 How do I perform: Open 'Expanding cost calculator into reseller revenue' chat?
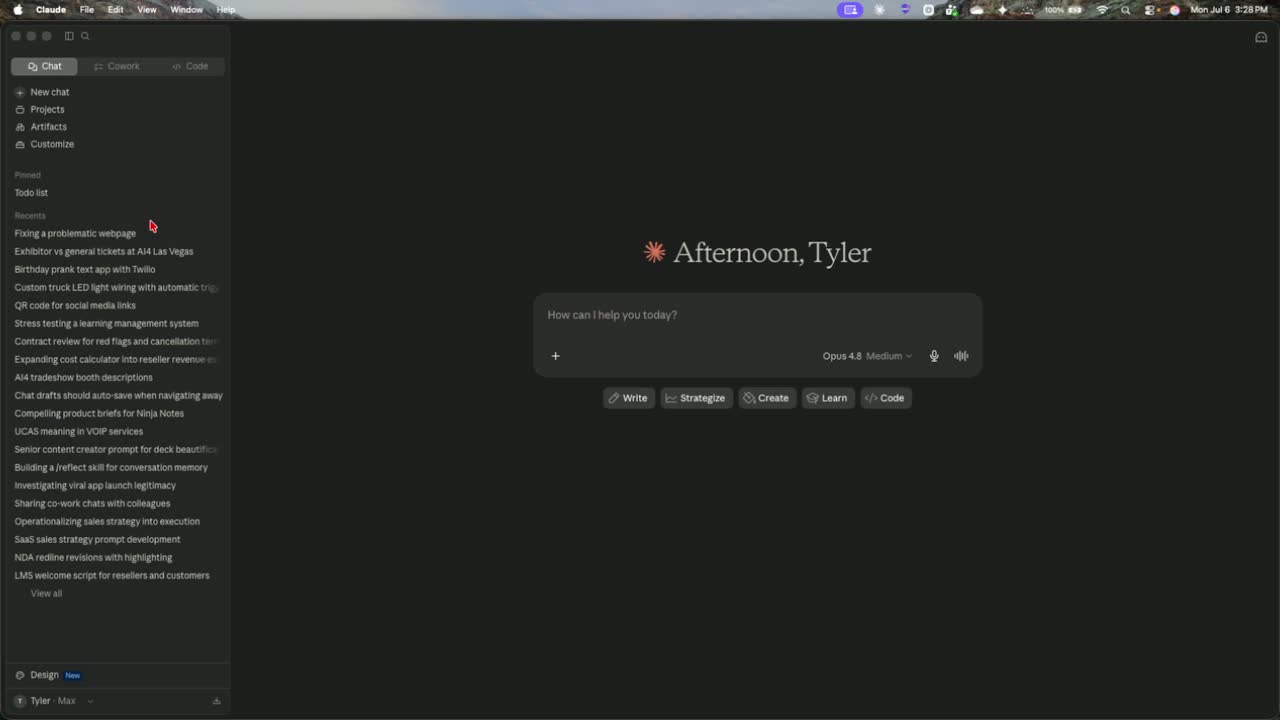(x=116, y=360)
